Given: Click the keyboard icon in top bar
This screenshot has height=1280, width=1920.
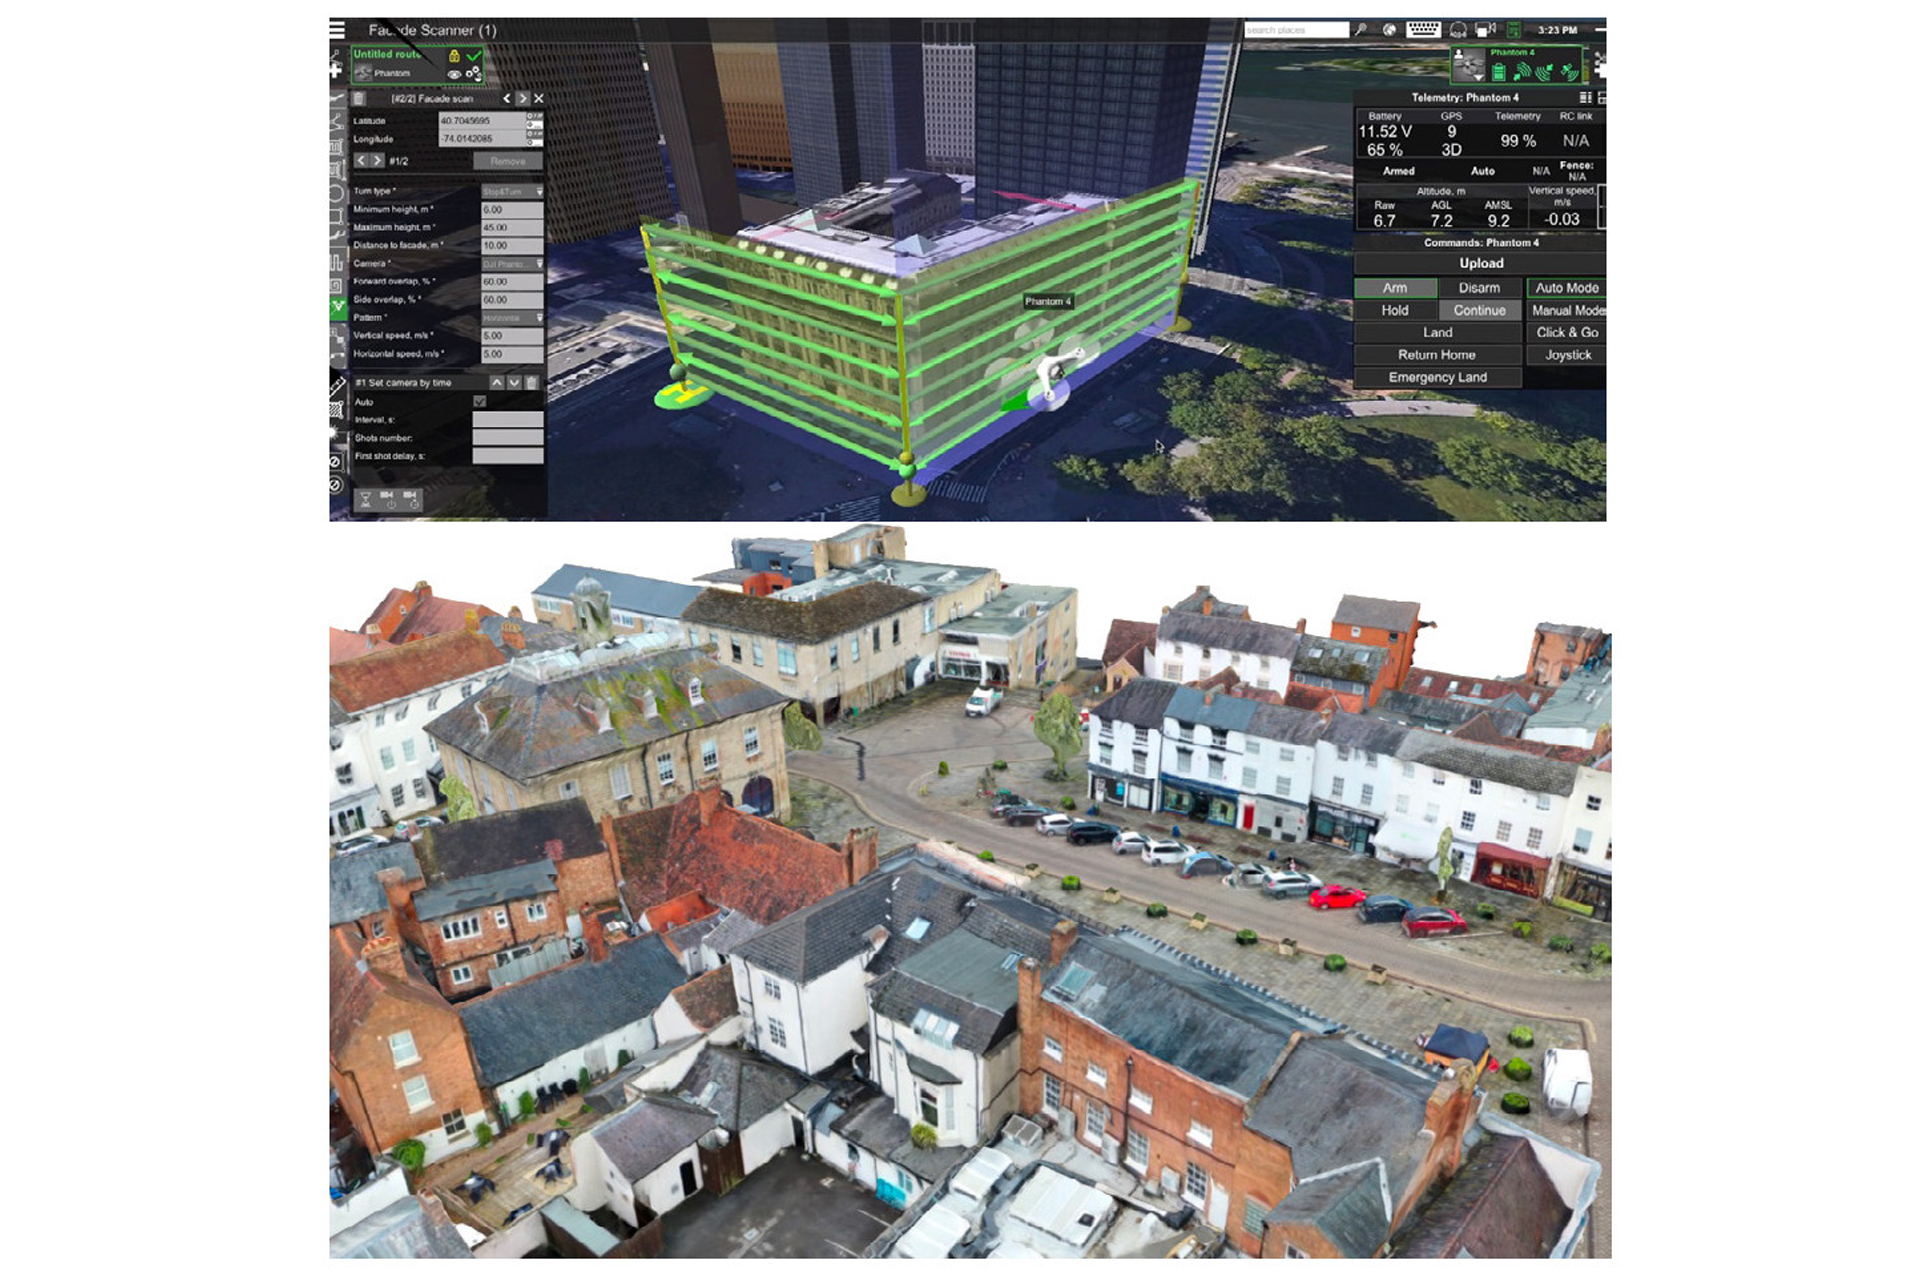Looking at the screenshot, I should pyautogui.click(x=1422, y=30).
